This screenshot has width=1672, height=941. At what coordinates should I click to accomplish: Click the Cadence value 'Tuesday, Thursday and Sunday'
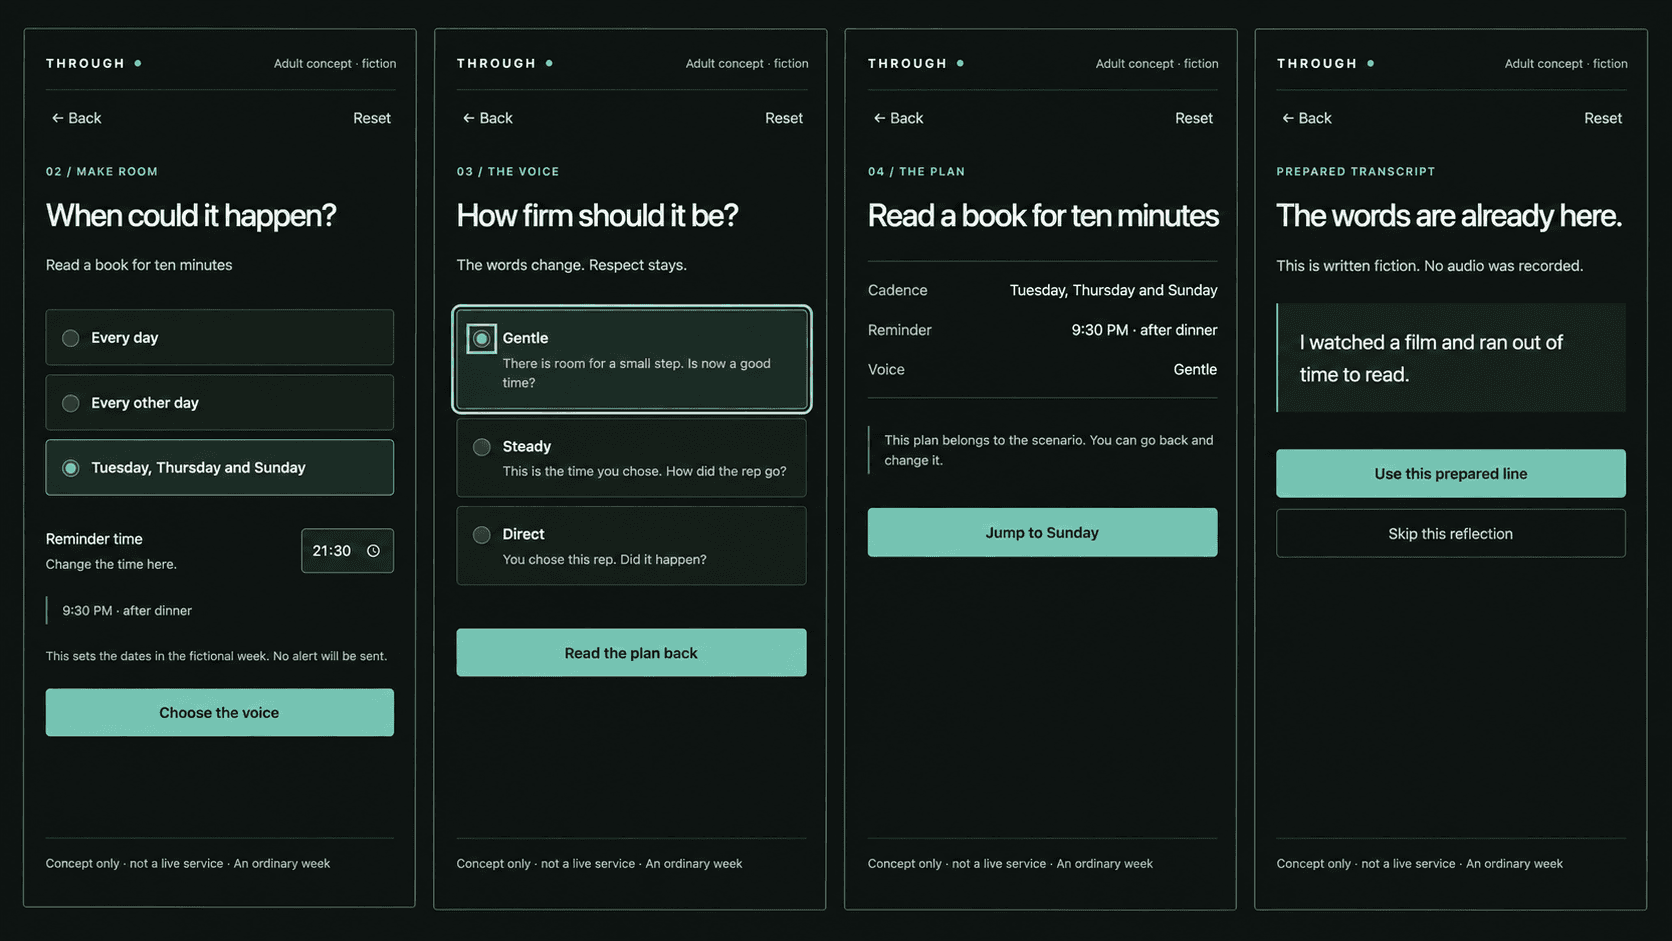[x=1113, y=290]
